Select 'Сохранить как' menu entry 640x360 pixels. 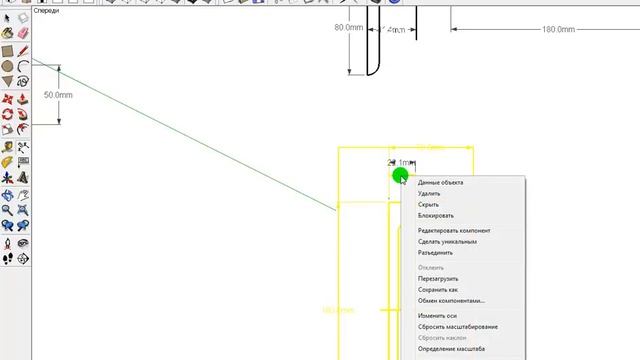[x=438, y=290]
